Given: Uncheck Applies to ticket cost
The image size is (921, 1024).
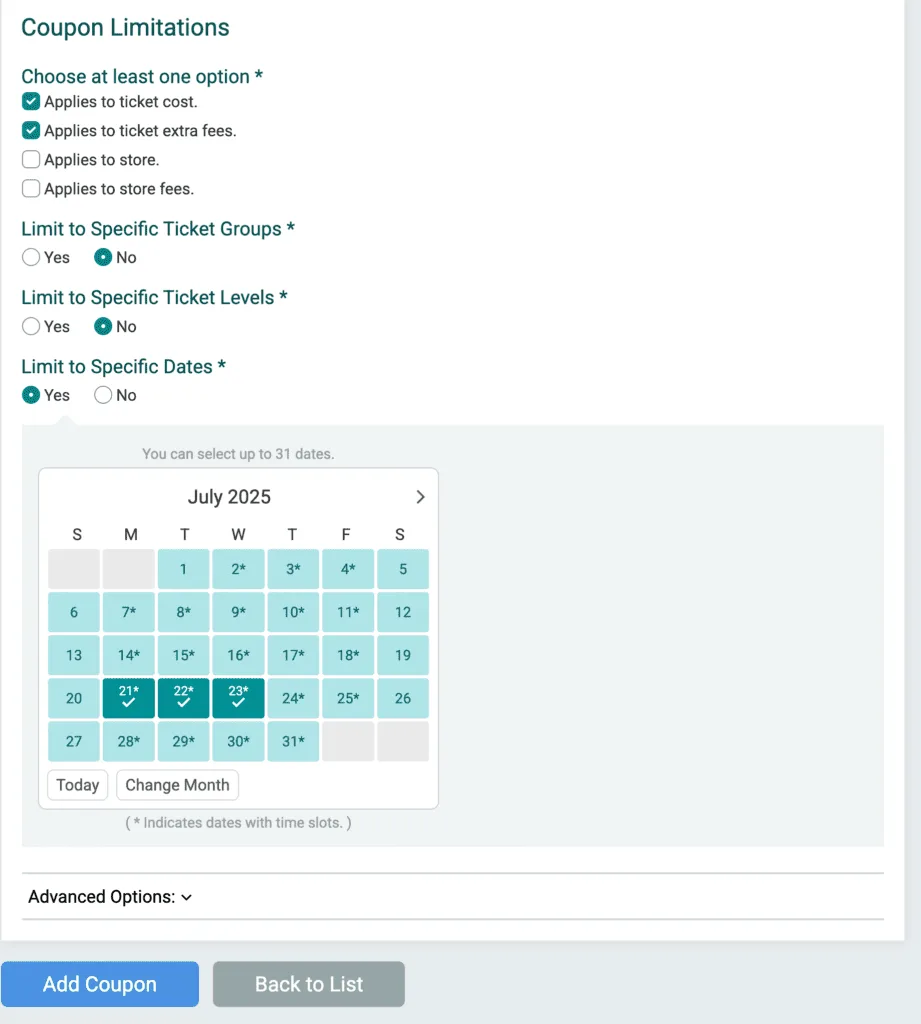Looking at the screenshot, I should click(x=31, y=102).
